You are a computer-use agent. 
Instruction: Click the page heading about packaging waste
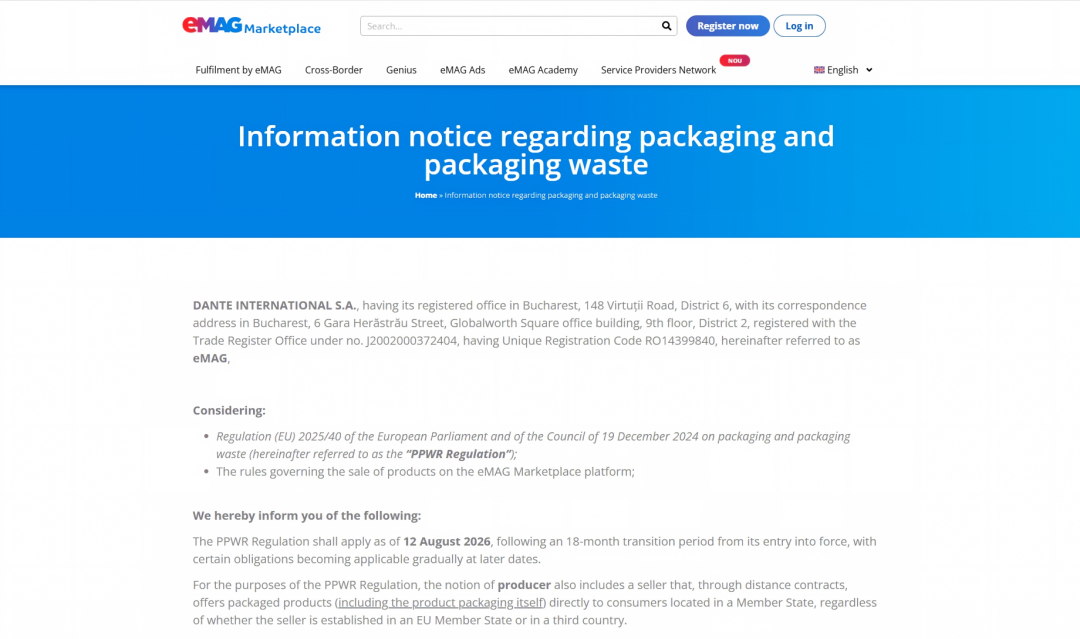click(536, 150)
